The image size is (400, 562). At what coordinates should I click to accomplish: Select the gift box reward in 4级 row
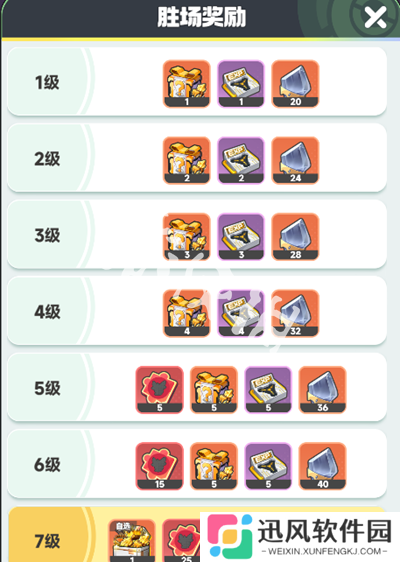pos(187,313)
